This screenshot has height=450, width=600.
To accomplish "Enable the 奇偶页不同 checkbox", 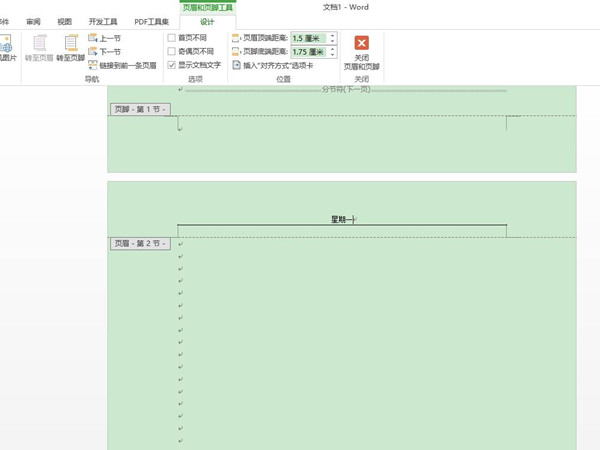I will (172, 51).
